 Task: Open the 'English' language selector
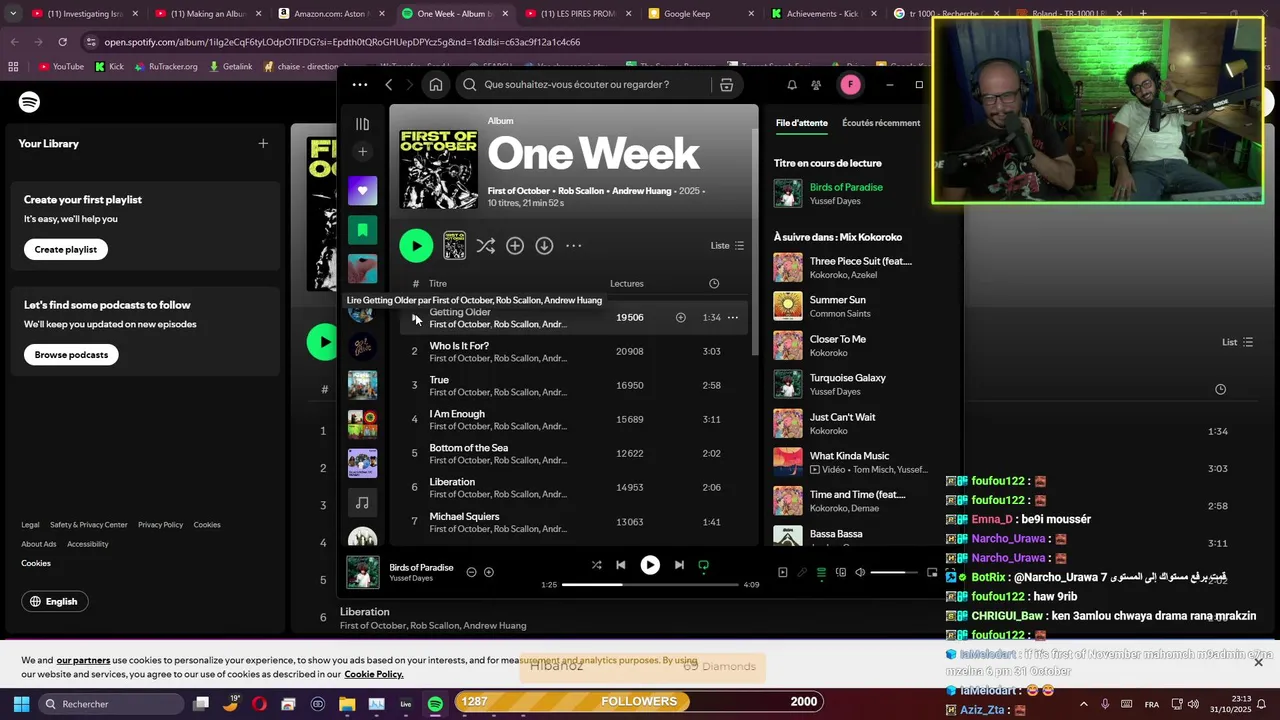54,601
